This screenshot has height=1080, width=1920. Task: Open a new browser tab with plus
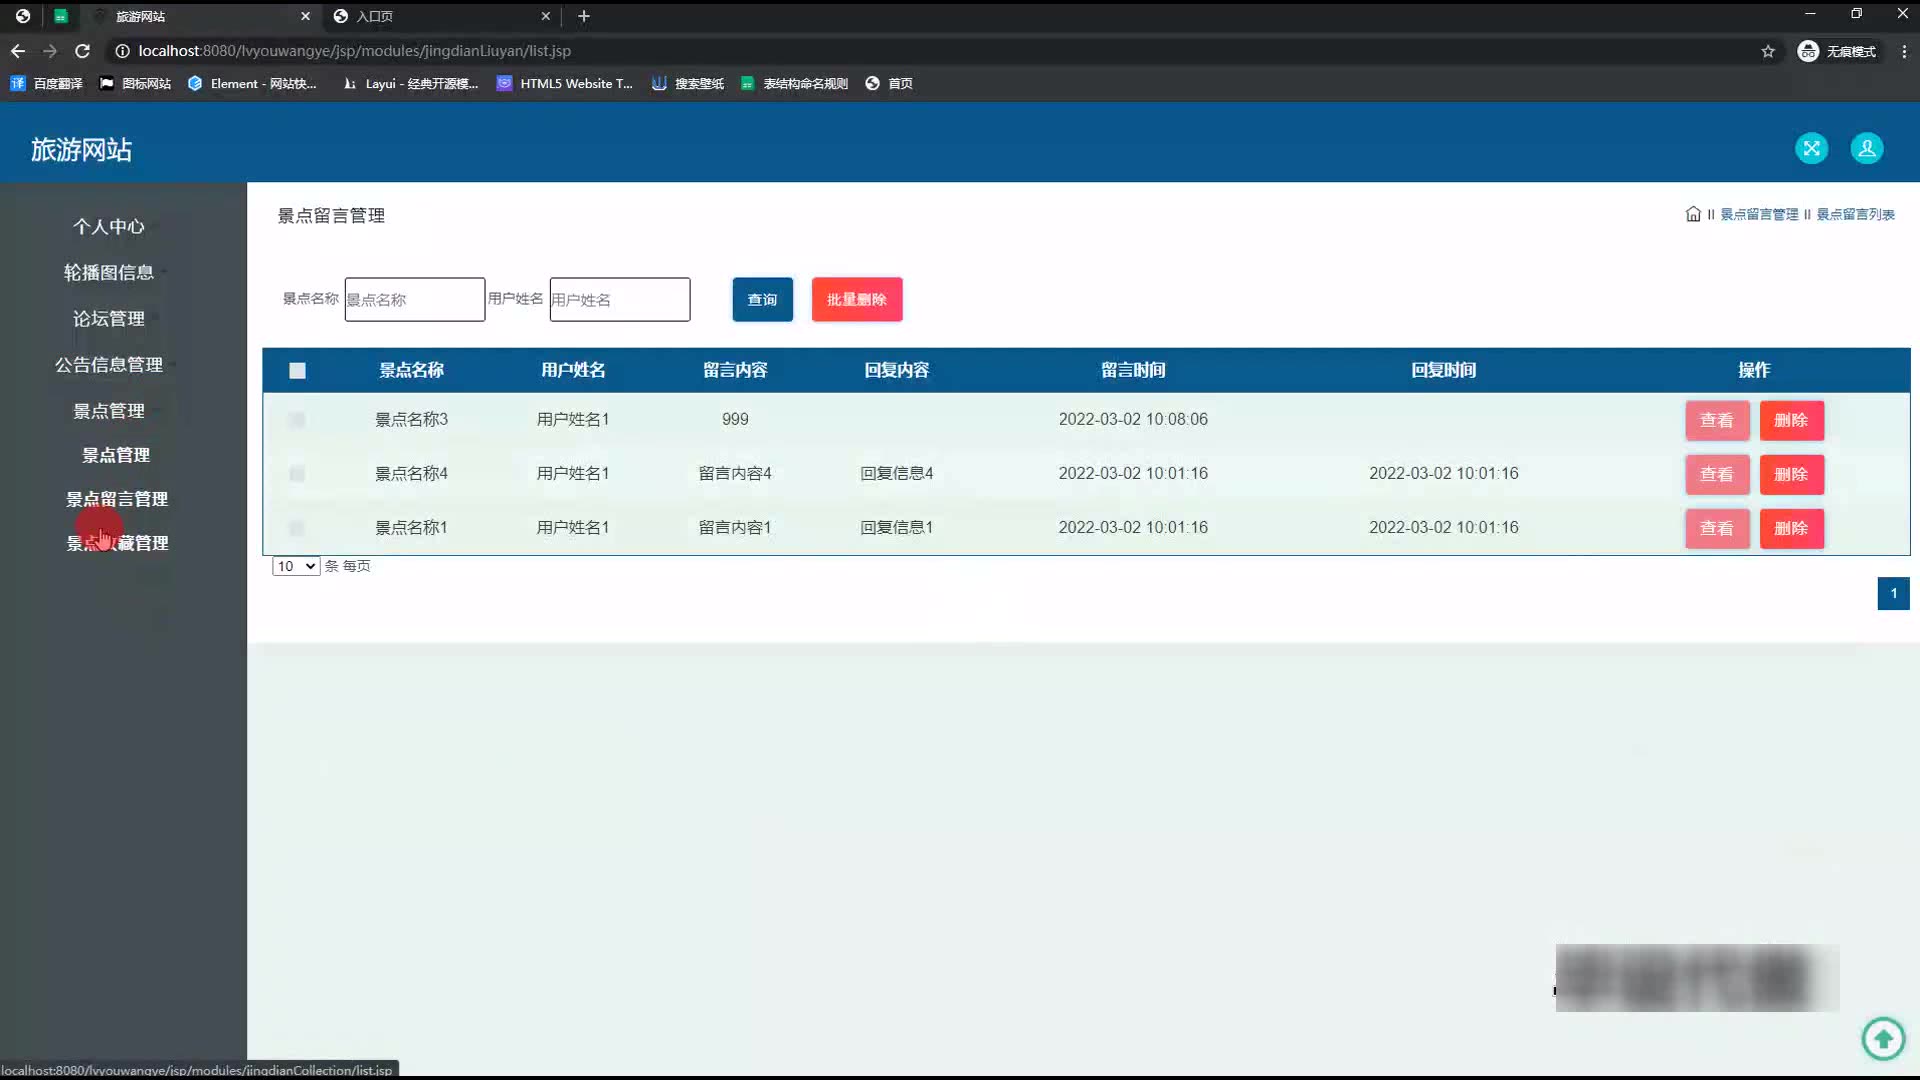584,16
